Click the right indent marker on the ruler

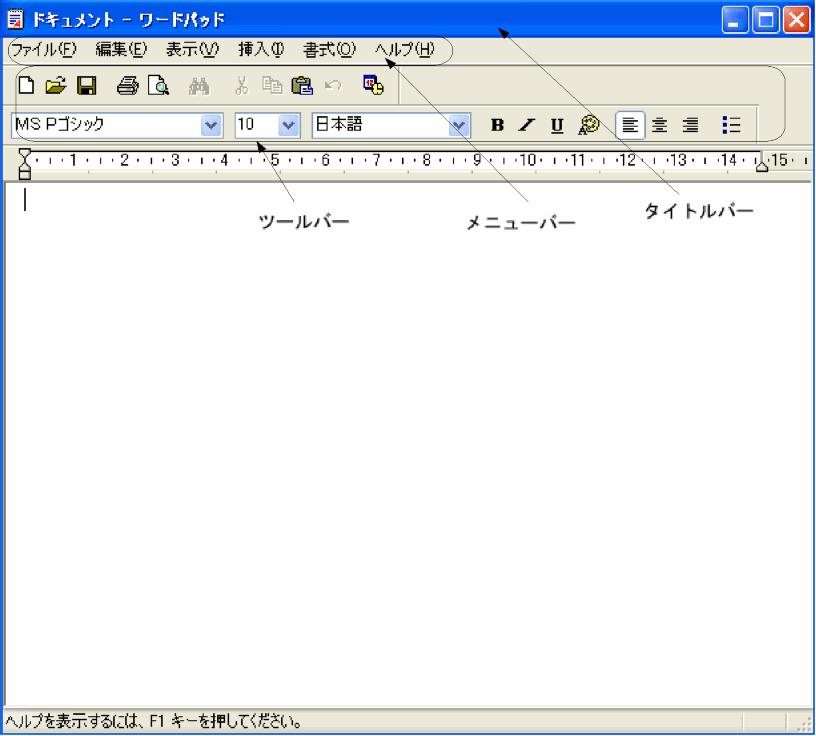click(x=762, y=166)
